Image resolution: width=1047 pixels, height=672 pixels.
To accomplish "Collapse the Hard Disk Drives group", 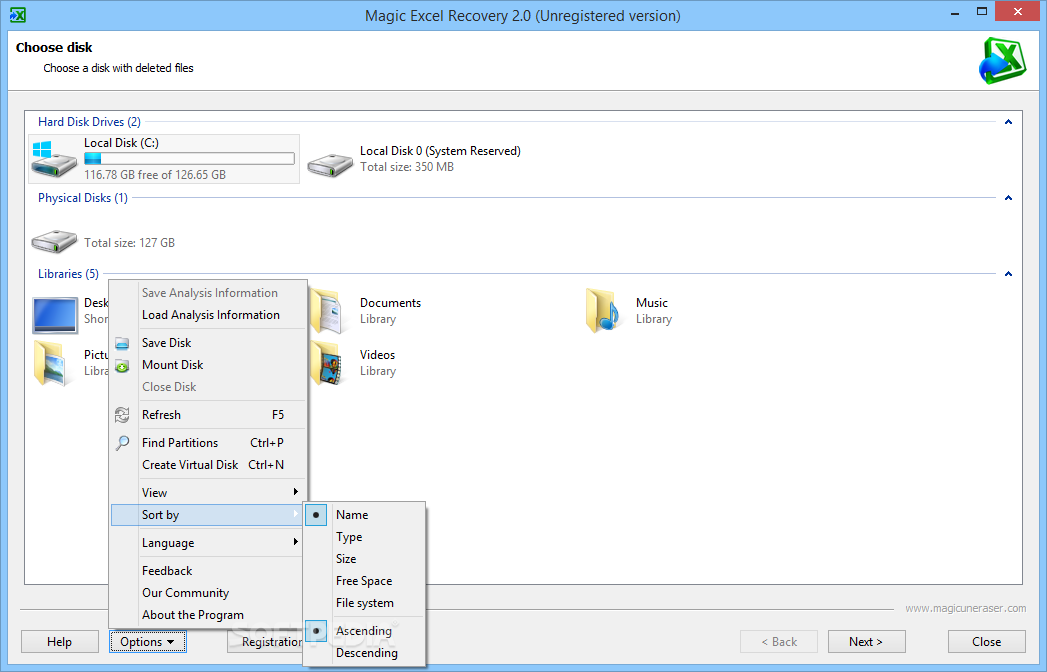I will pyautogui.click(x=1008, y=122).
